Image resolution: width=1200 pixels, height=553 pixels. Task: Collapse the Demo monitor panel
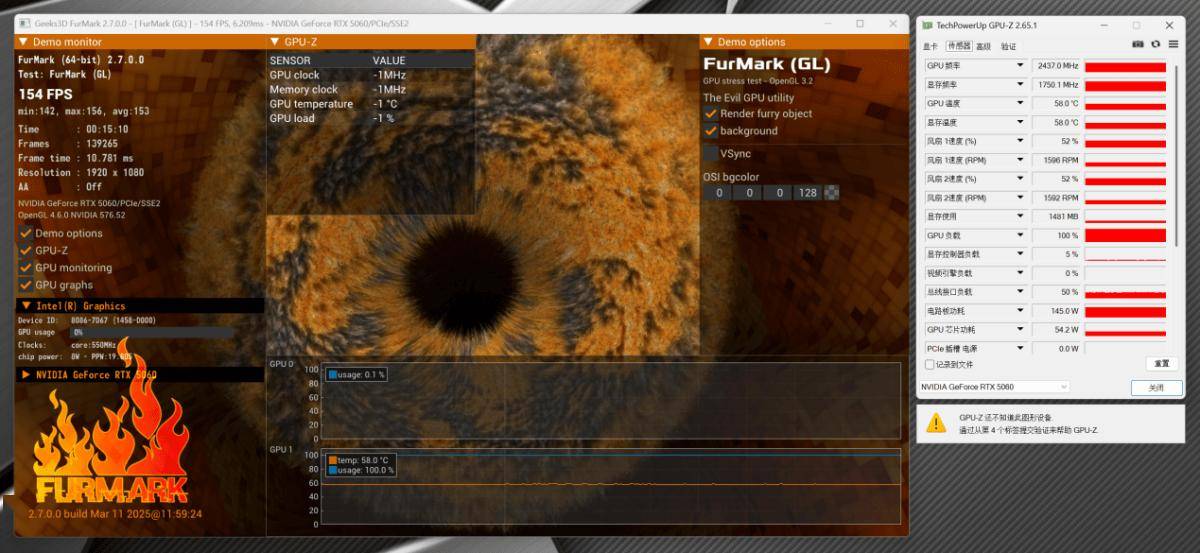pos(23,42)
